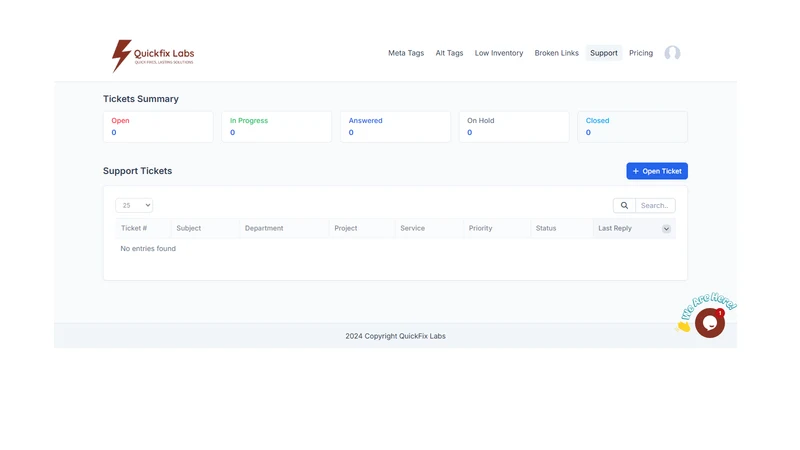Click the Open Ticket button
Screen dimensions: 800x450
coord(657,171)
